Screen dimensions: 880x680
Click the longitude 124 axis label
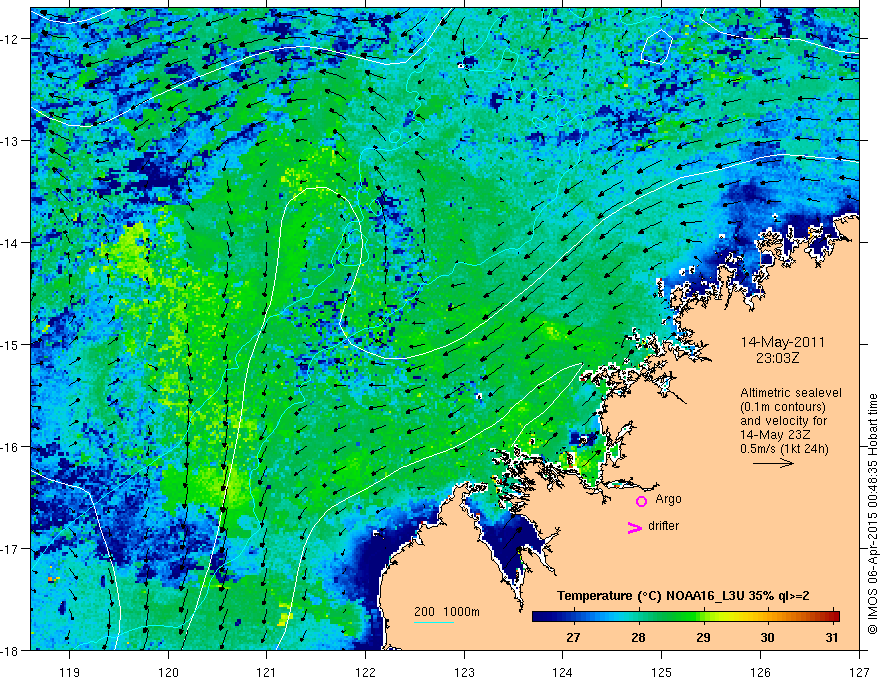pos(563,672)
